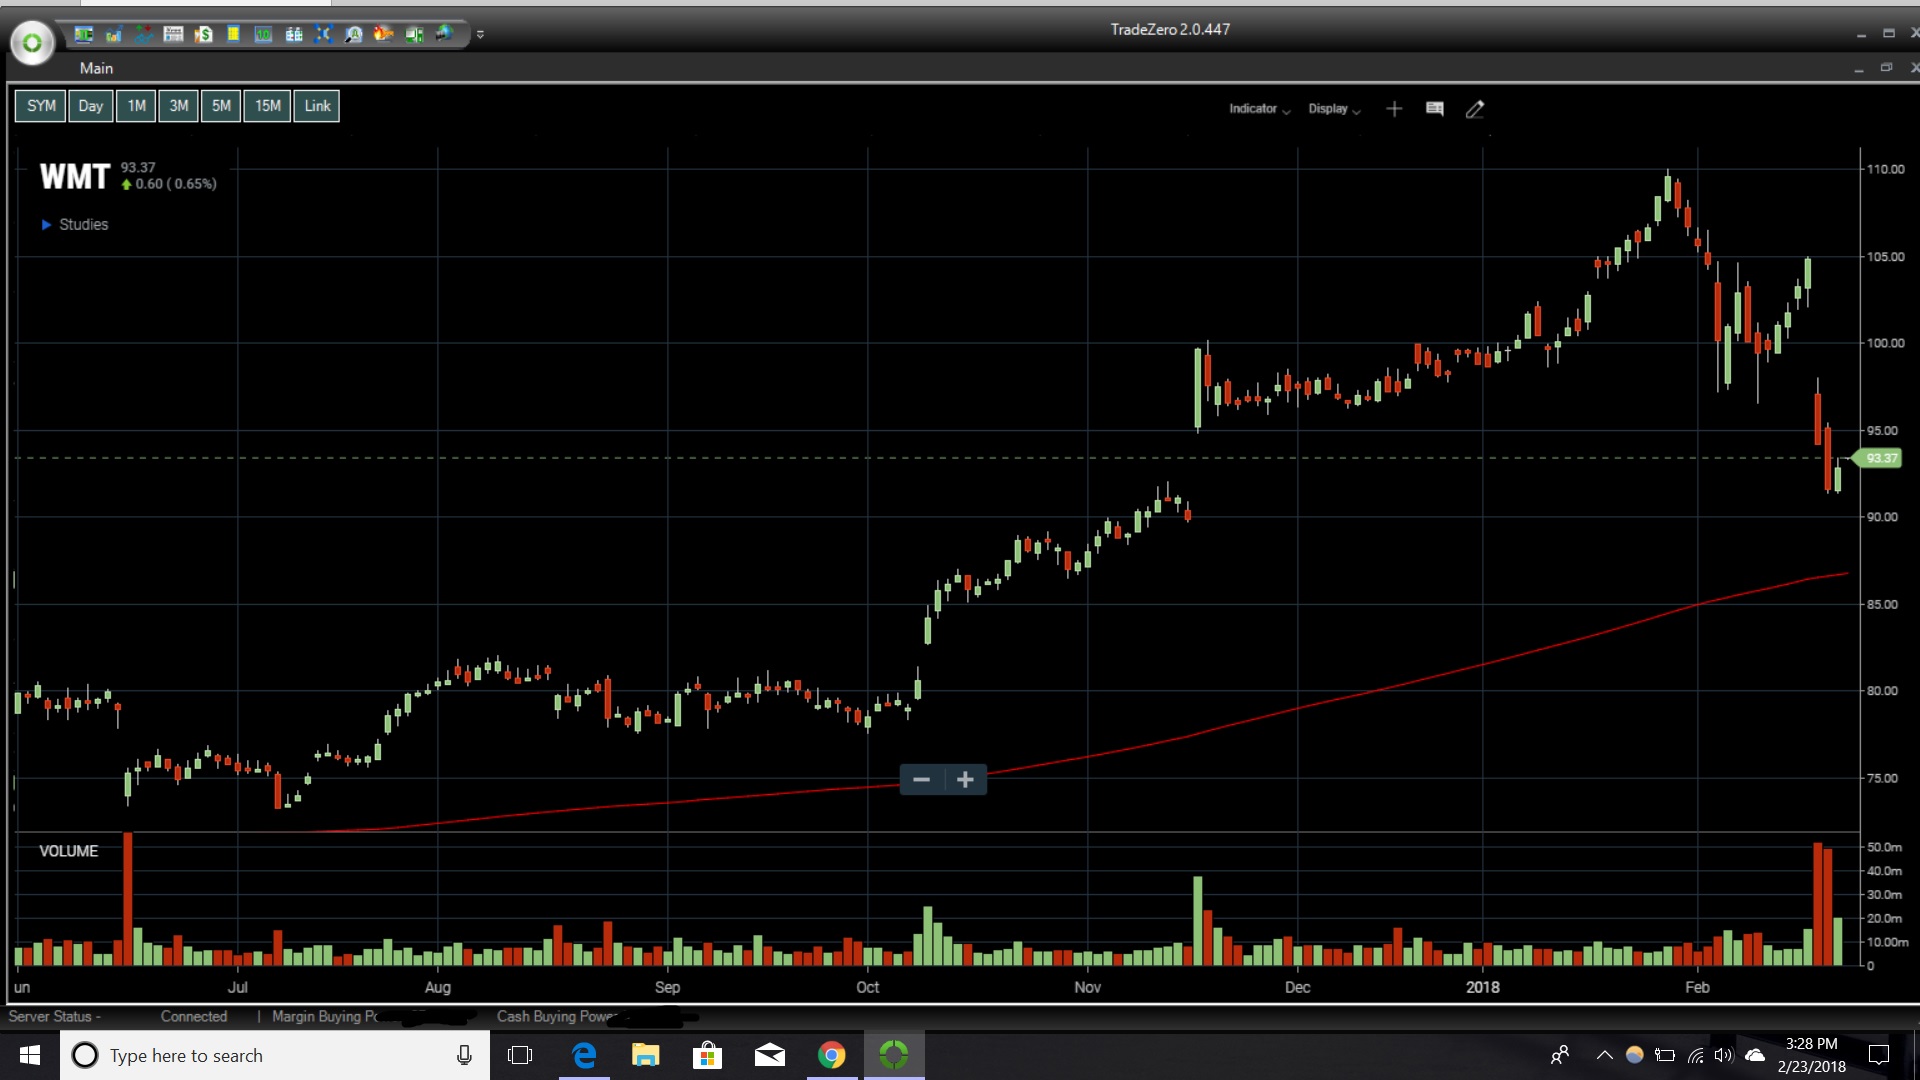1920x1080 pixels.
Task: Open the volume speaker tray icon
Action: pos(1723,1055)
